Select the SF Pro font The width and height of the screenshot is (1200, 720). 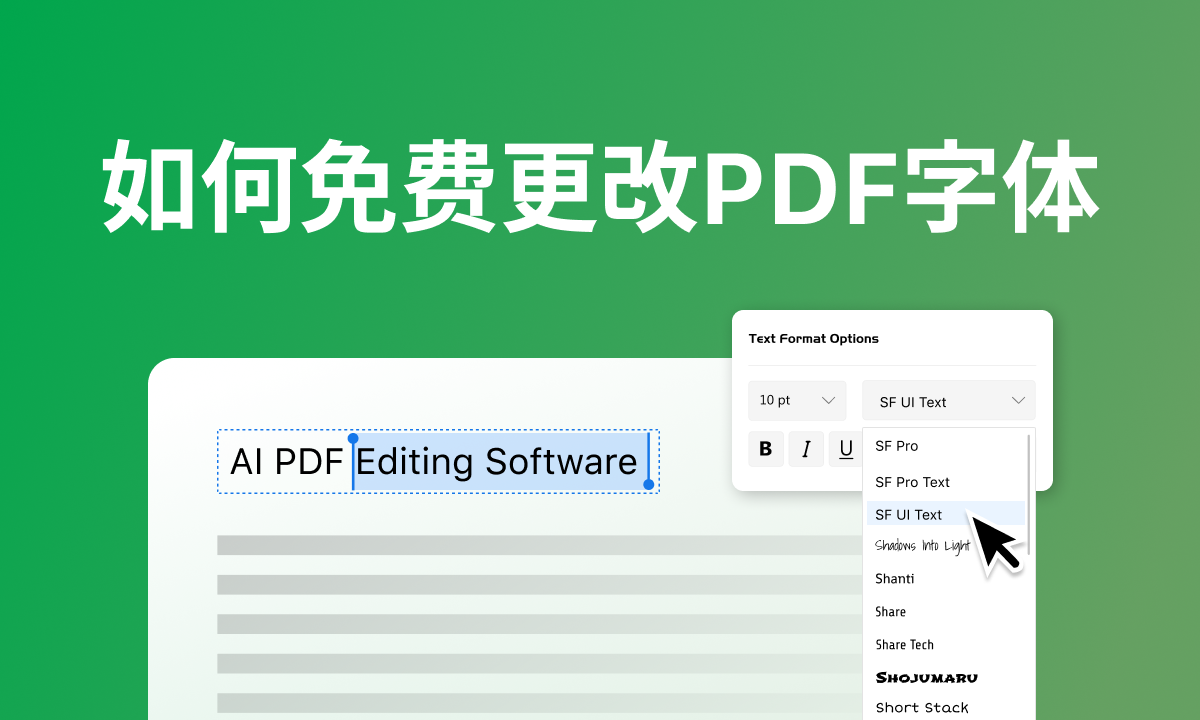(897, 446)
